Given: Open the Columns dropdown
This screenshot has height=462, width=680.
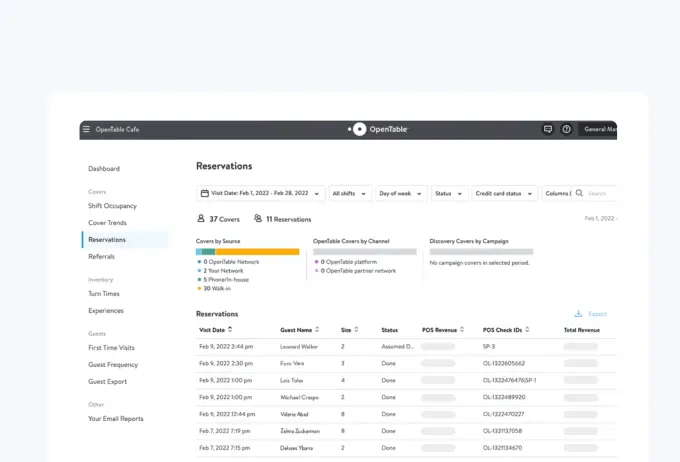Looking at the screenshot, I should pyautogui.click(x=558, y=193).
